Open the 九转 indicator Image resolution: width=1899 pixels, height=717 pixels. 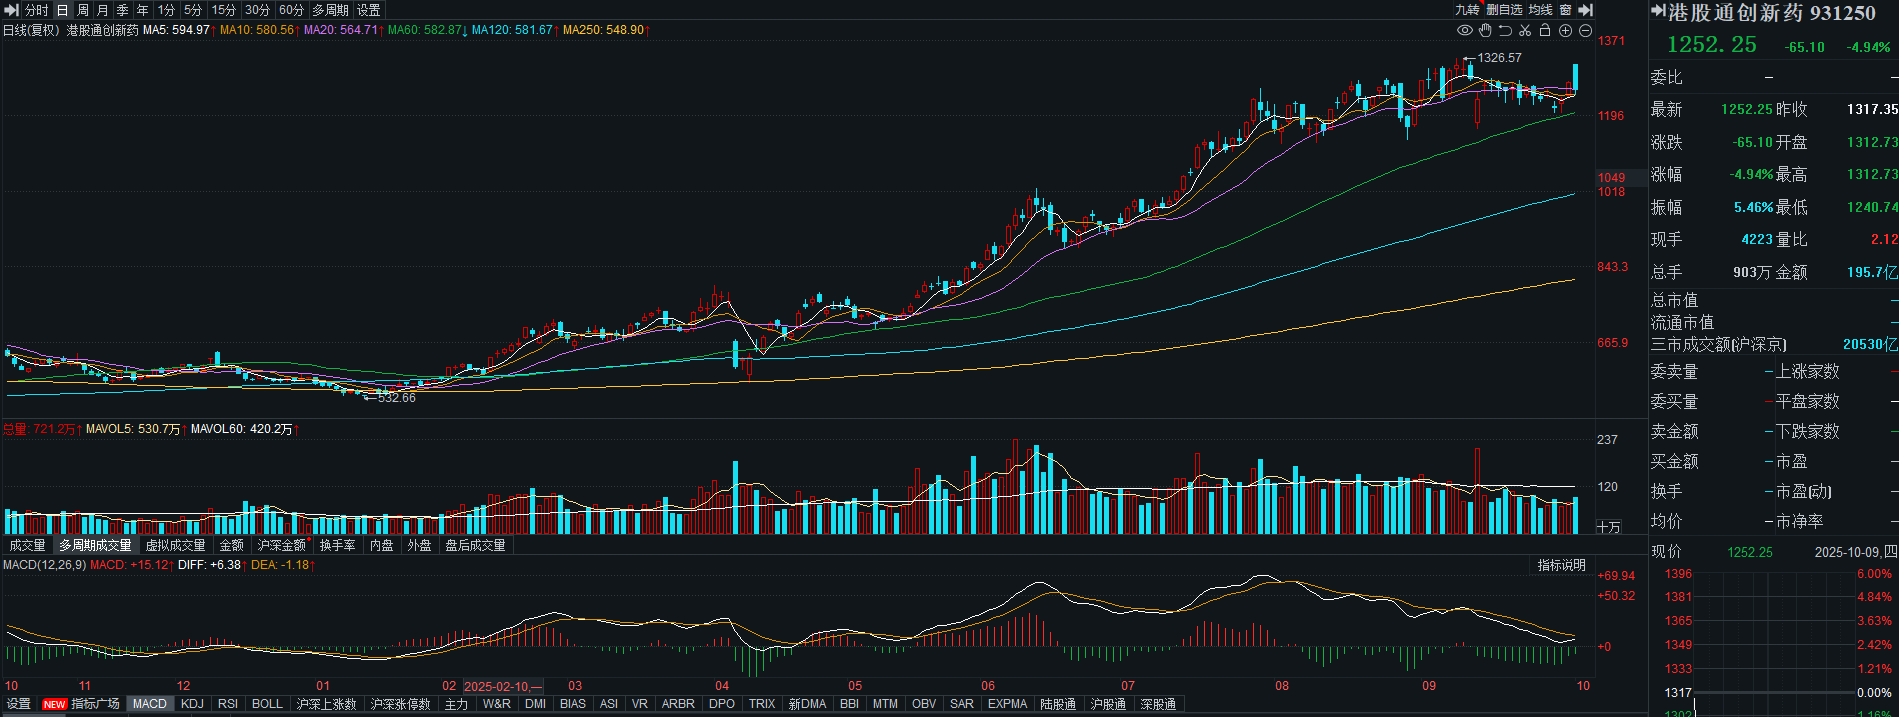pos(1467,10)
